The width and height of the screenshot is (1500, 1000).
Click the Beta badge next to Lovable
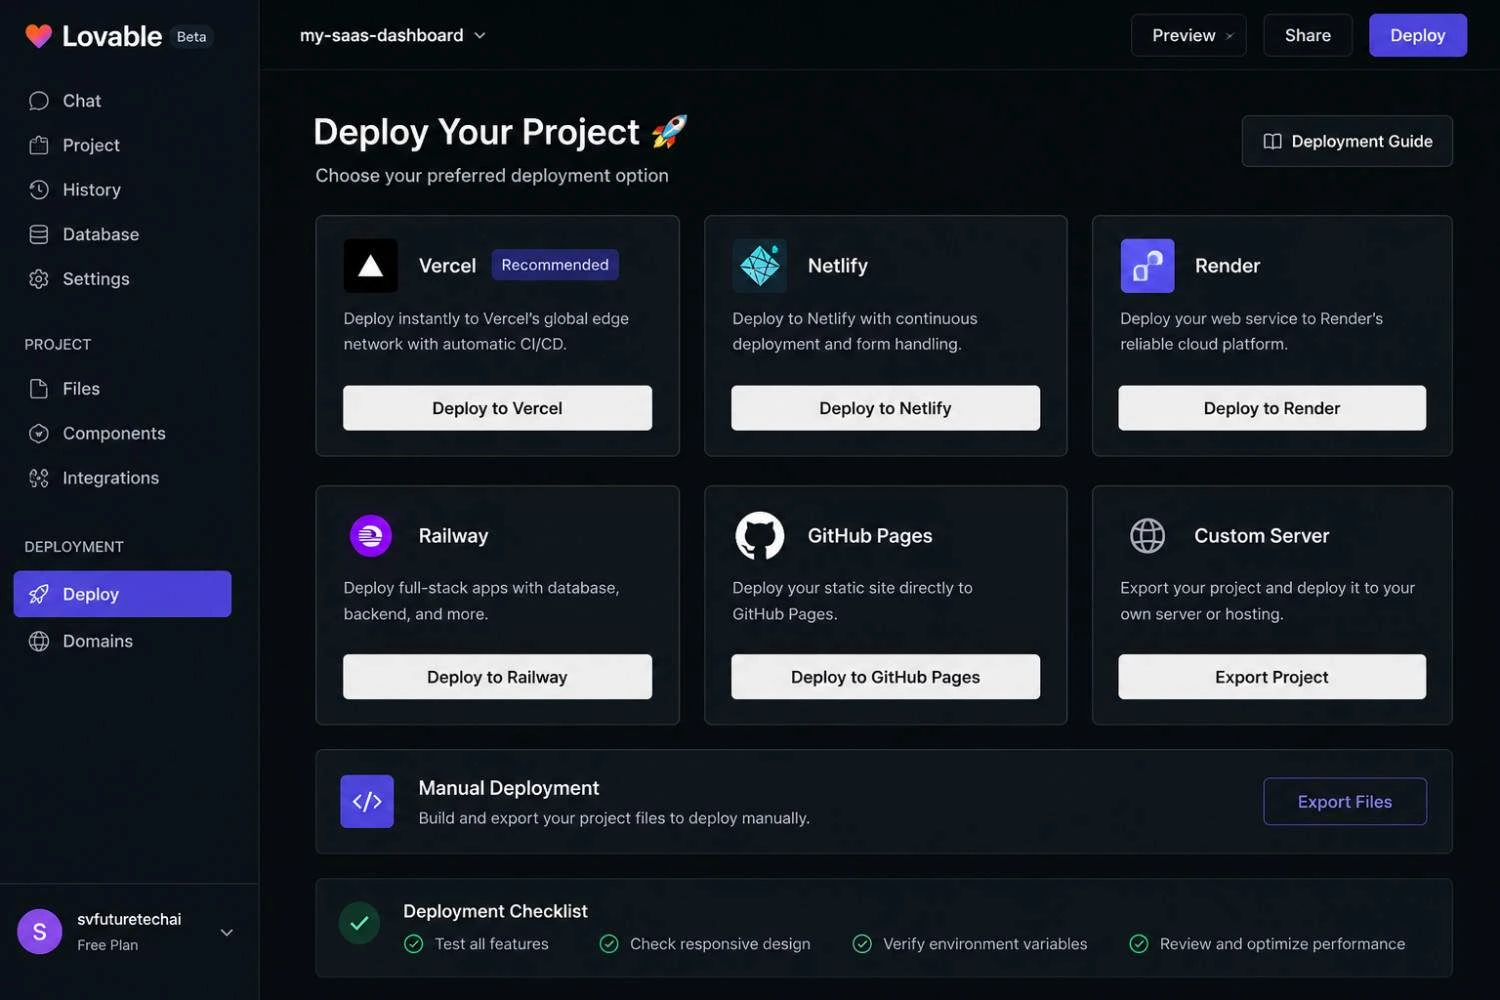tap(191, 37)
